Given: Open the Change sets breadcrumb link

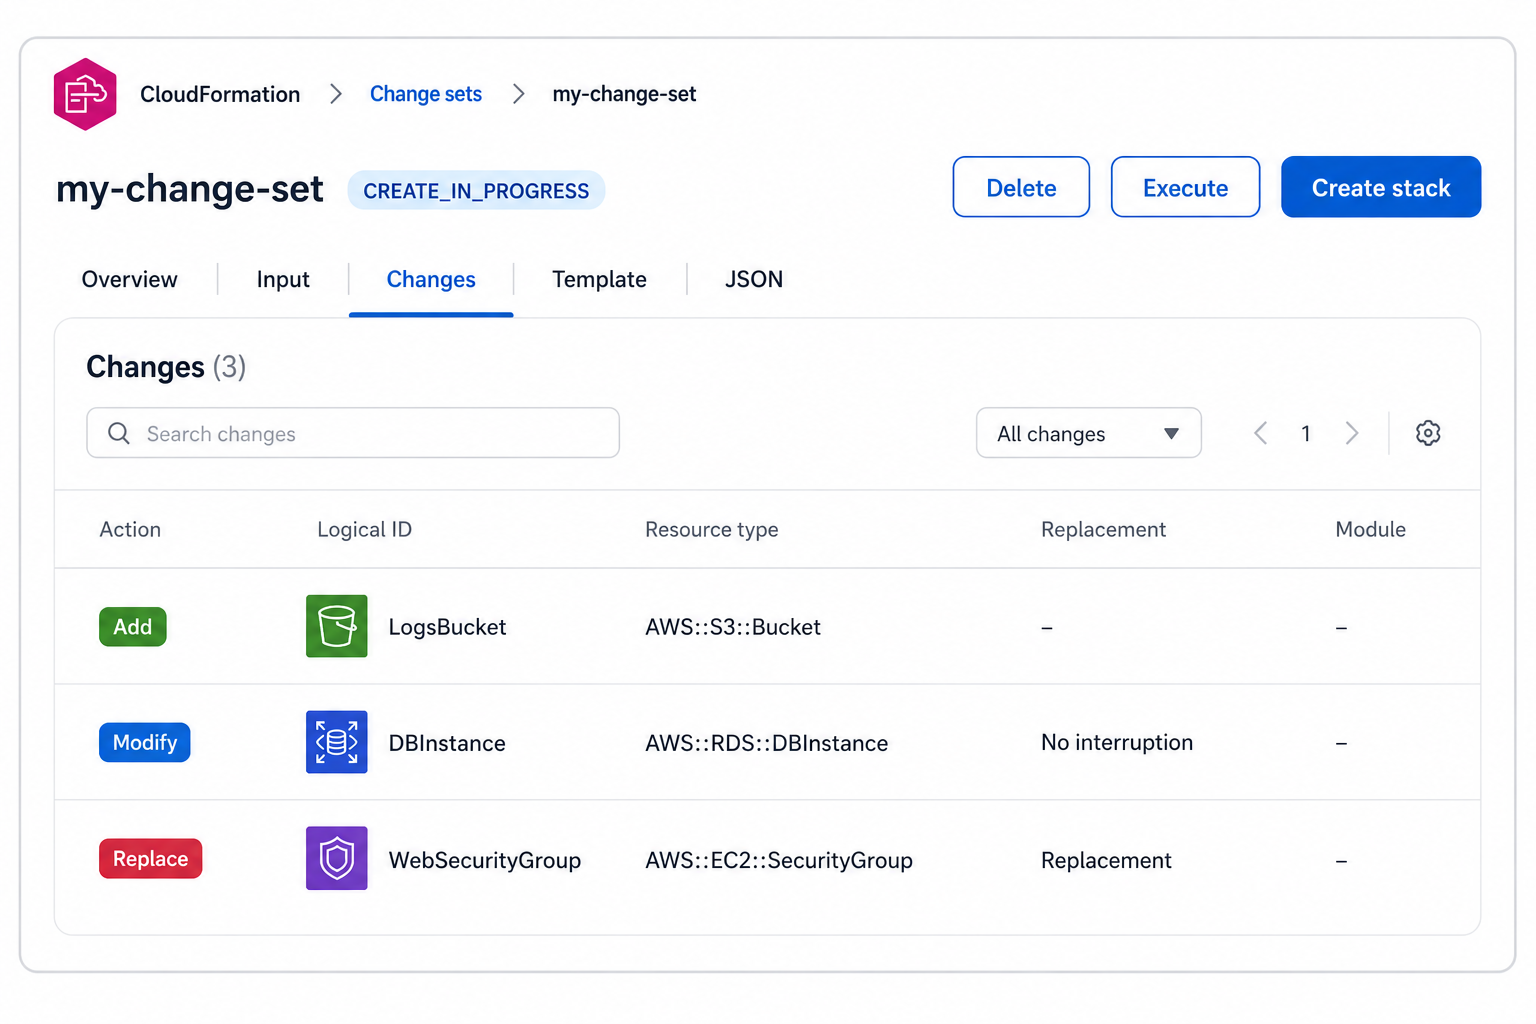Looking at the screenshot, I should point(426,94).
